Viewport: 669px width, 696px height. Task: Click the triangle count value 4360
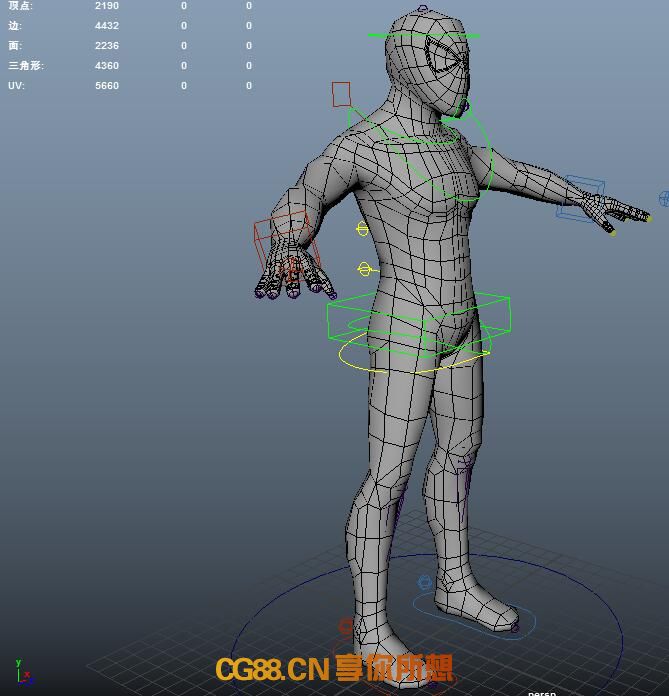point(107,66)
